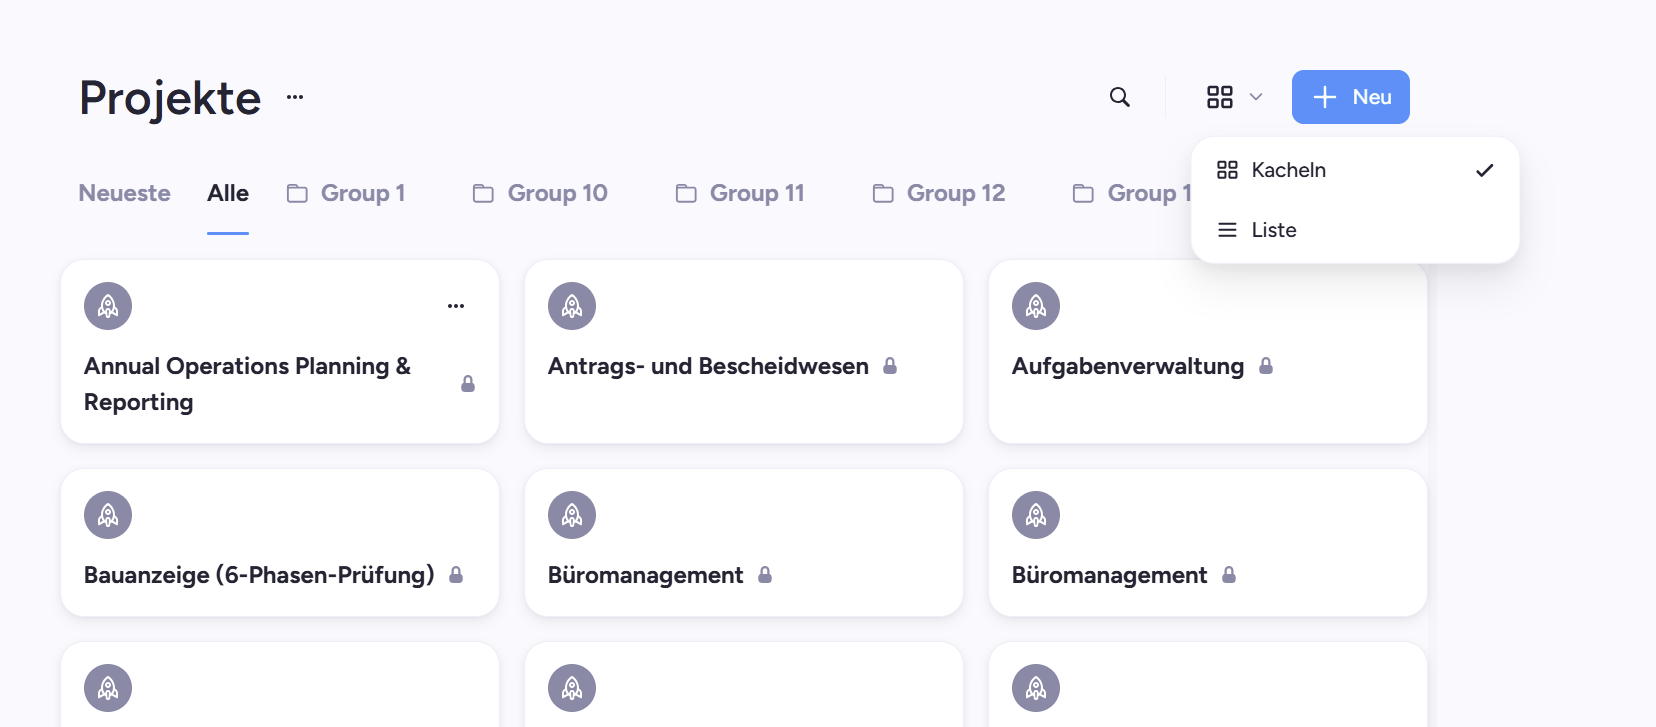
Task: Open the Group 10 folder tab
Action: (540, 193)
